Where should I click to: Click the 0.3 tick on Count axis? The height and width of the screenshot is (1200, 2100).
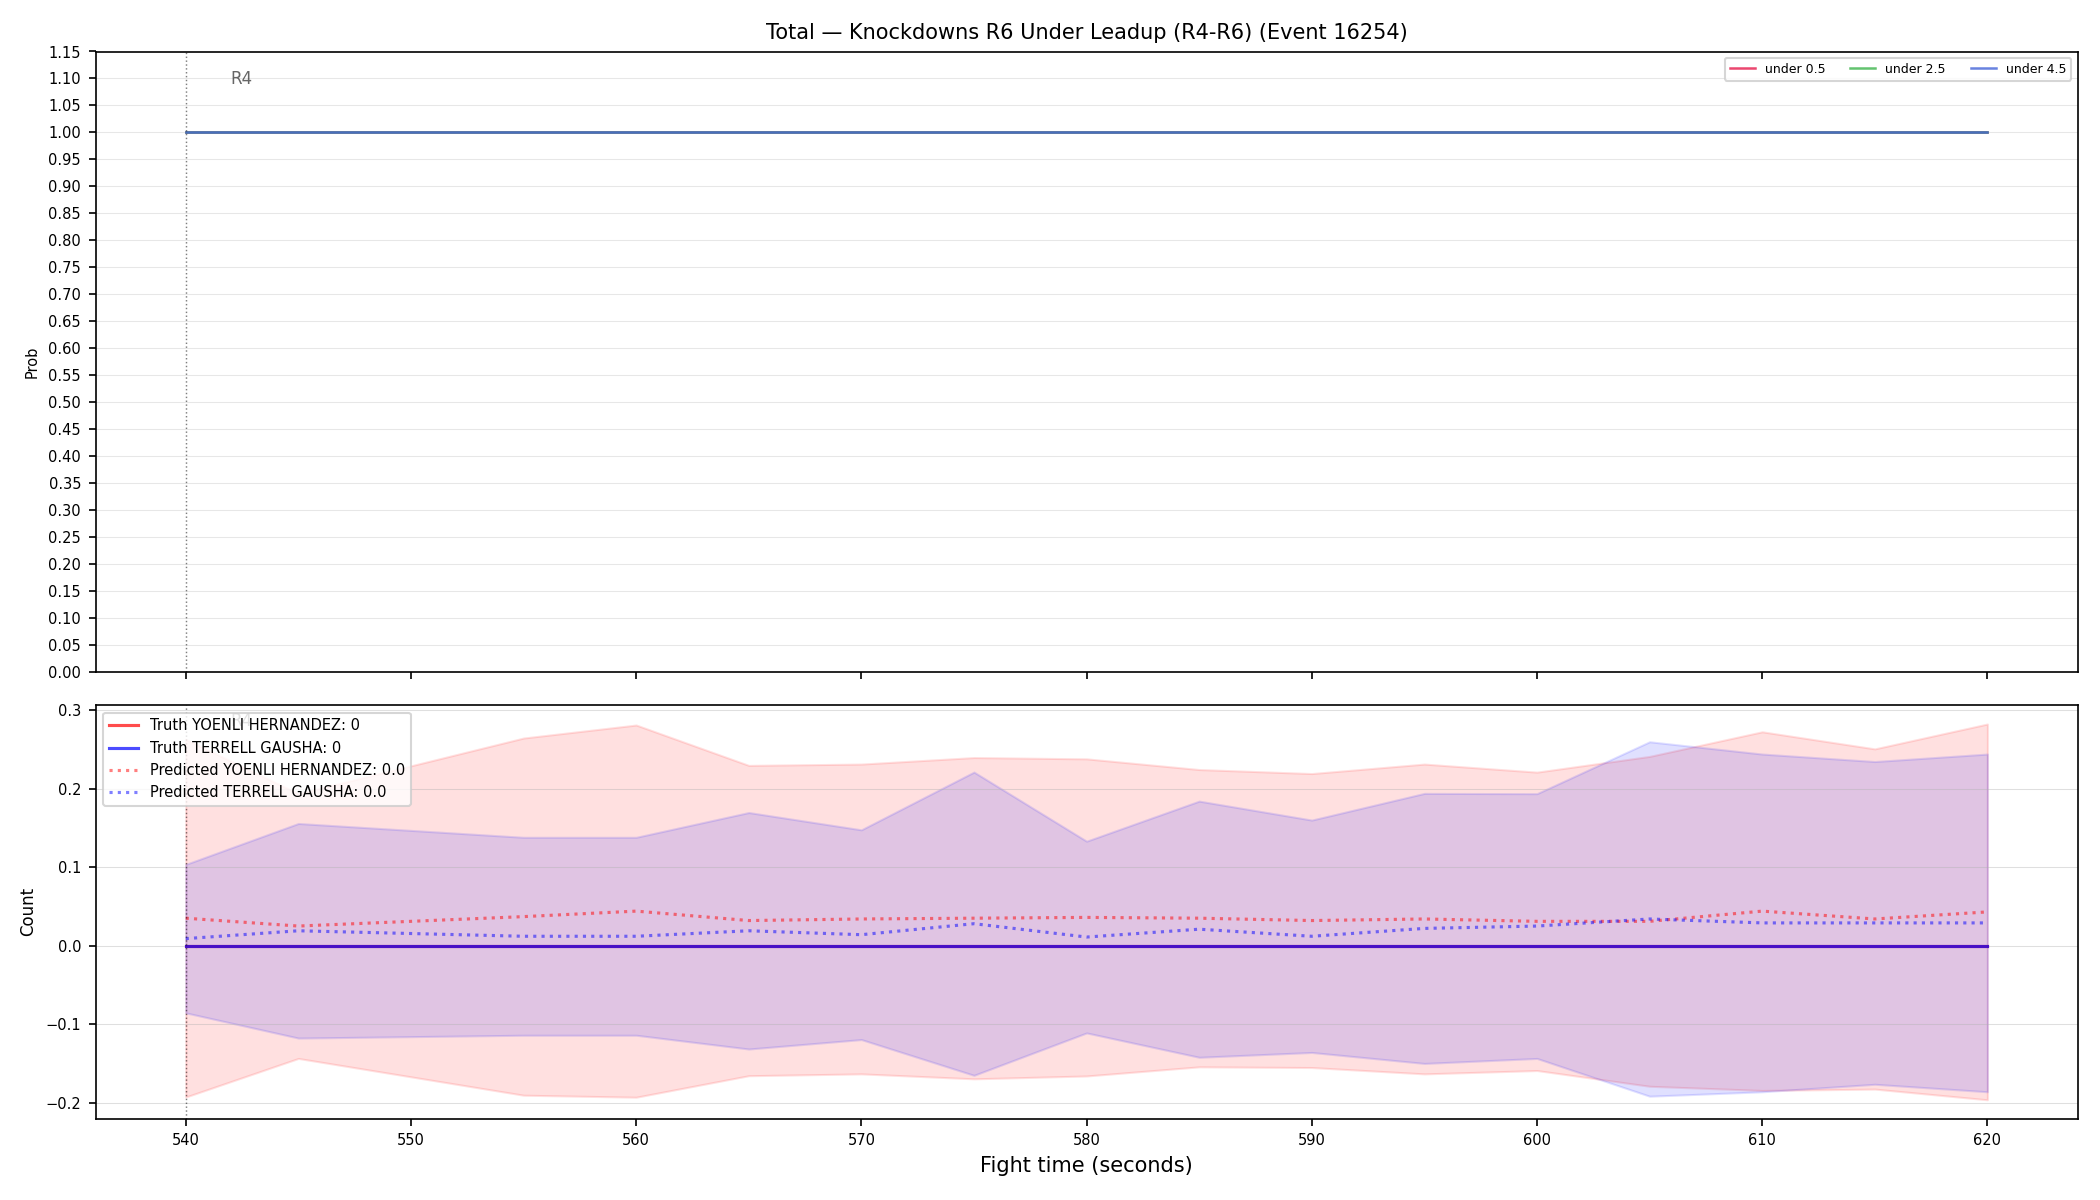point(70,710)
